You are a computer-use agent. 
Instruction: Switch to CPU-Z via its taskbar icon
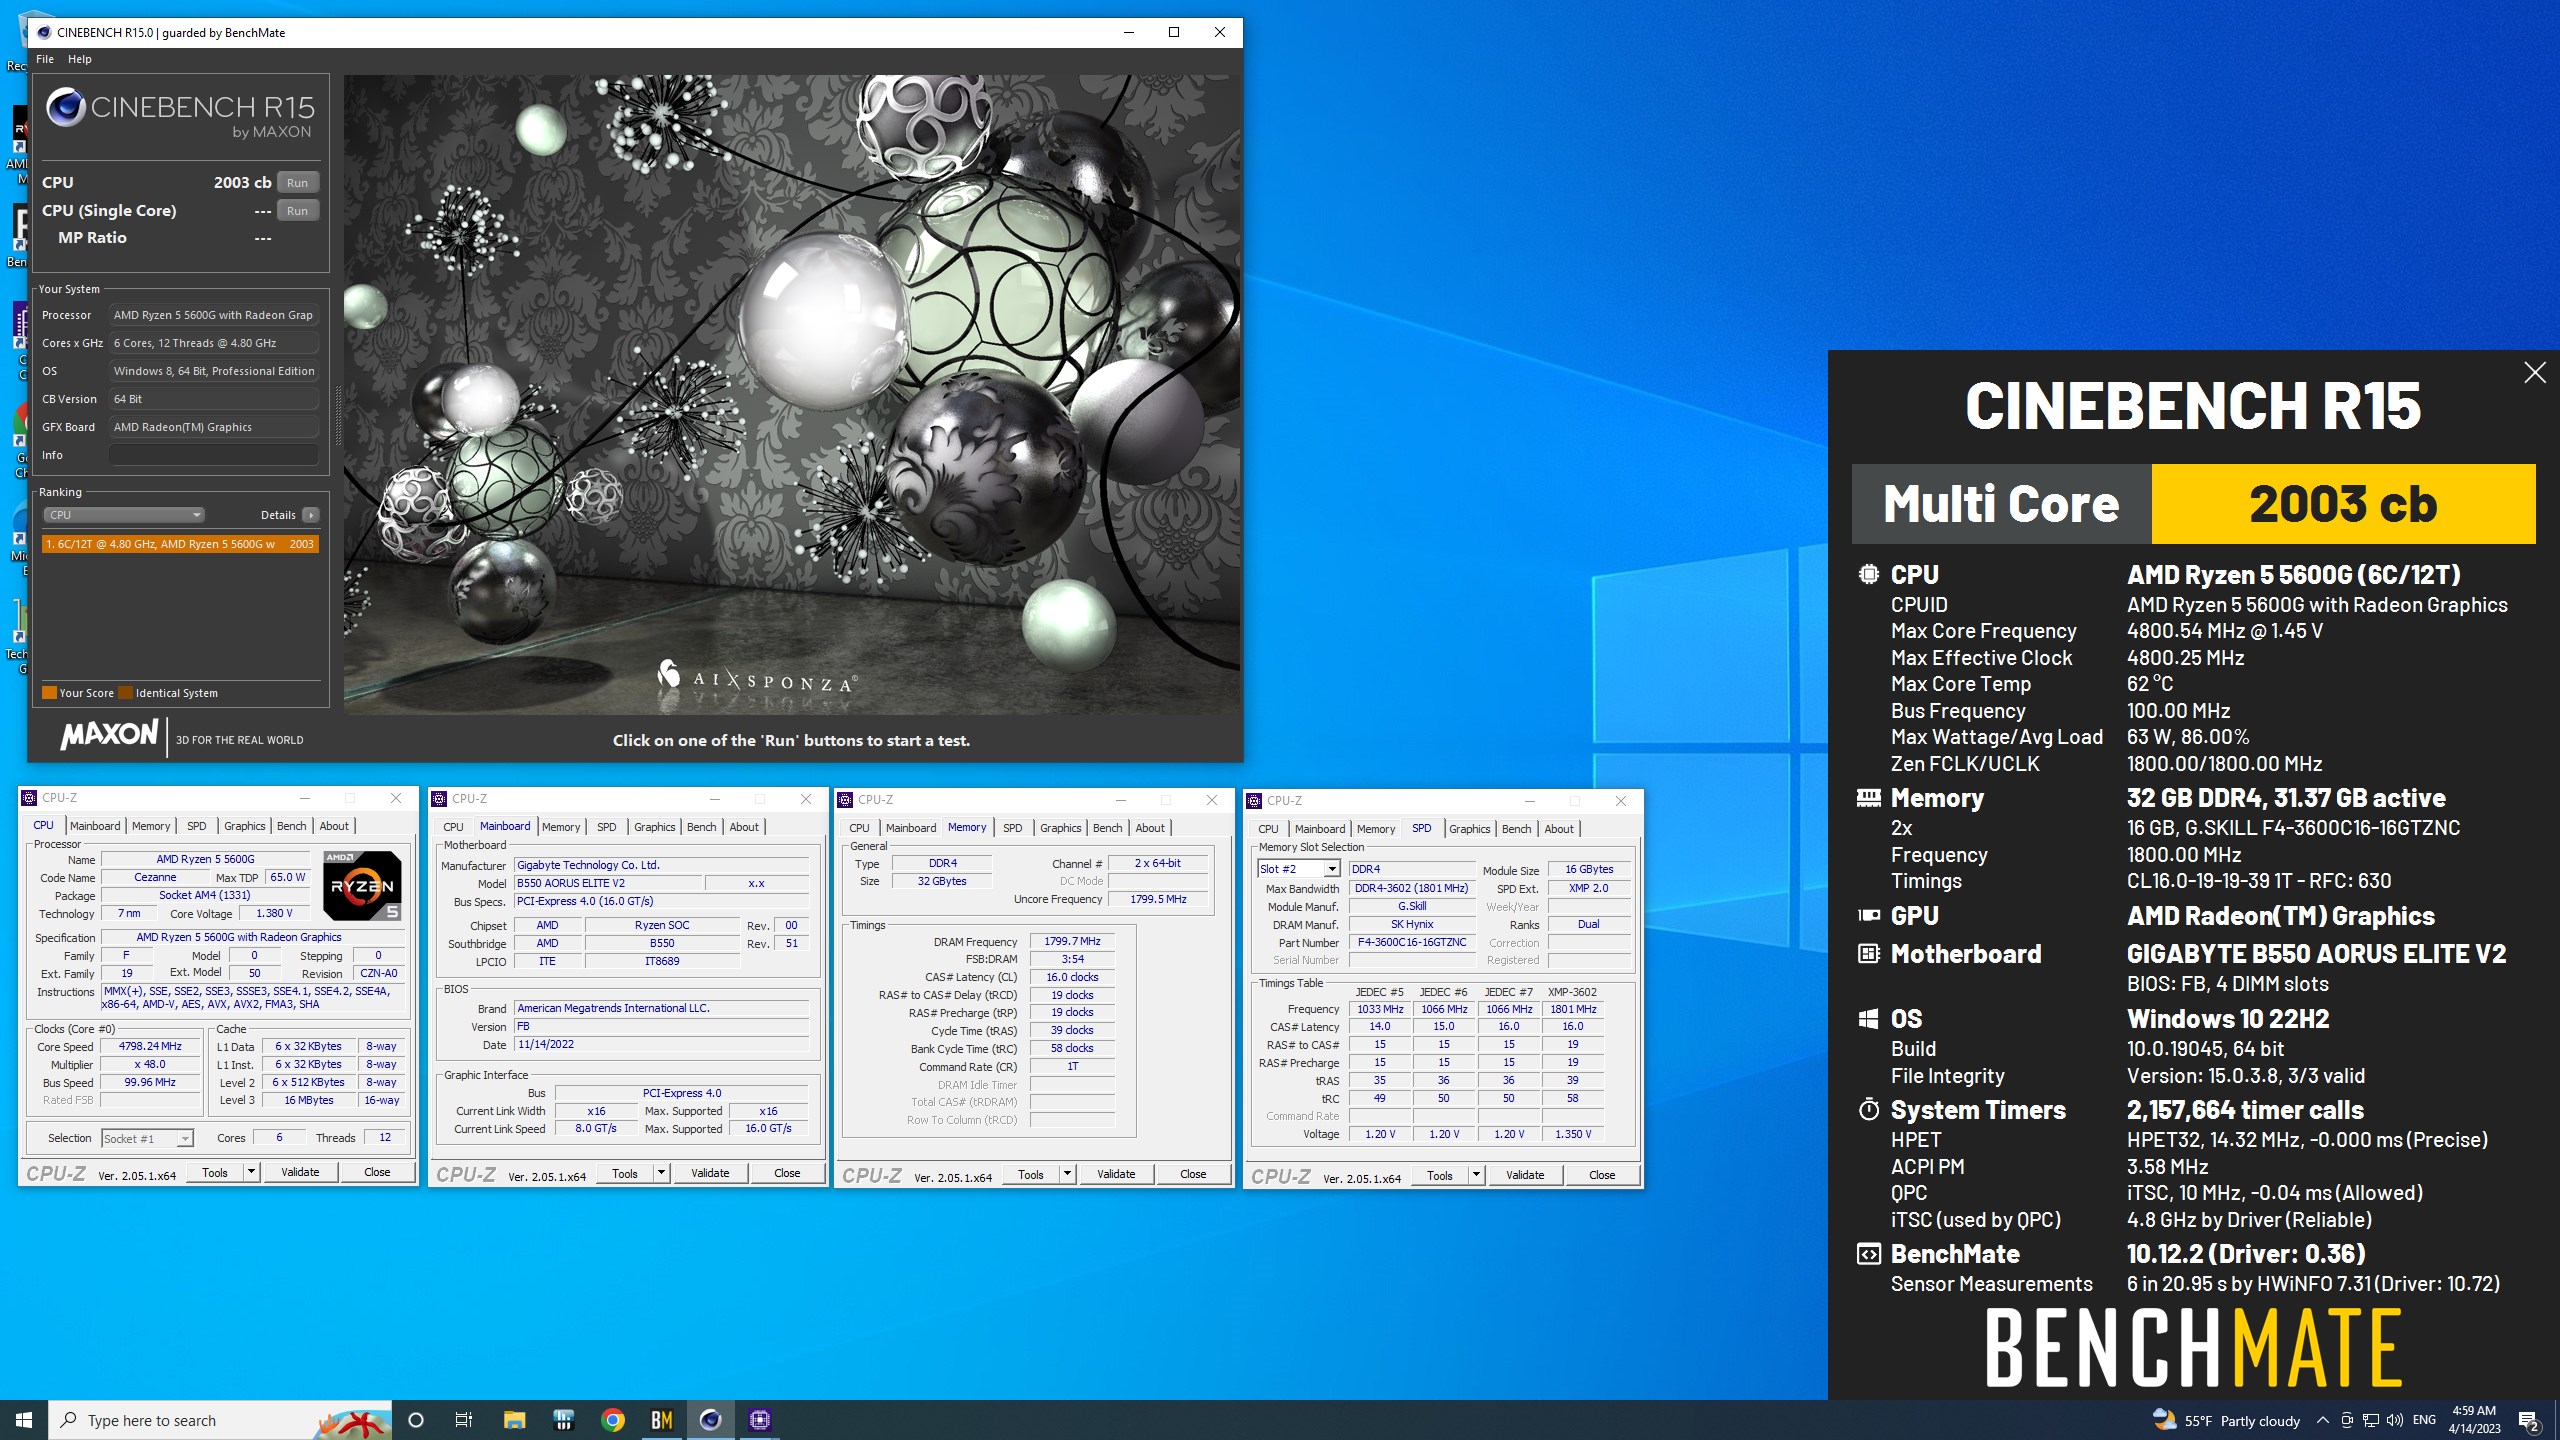click(x=760, y=1419)
